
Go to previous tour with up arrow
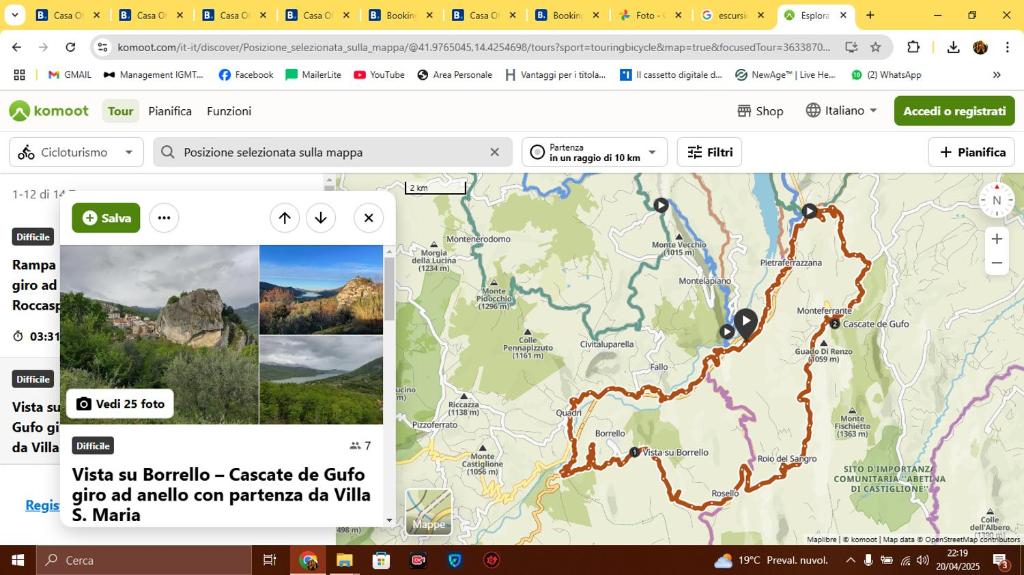285,218
